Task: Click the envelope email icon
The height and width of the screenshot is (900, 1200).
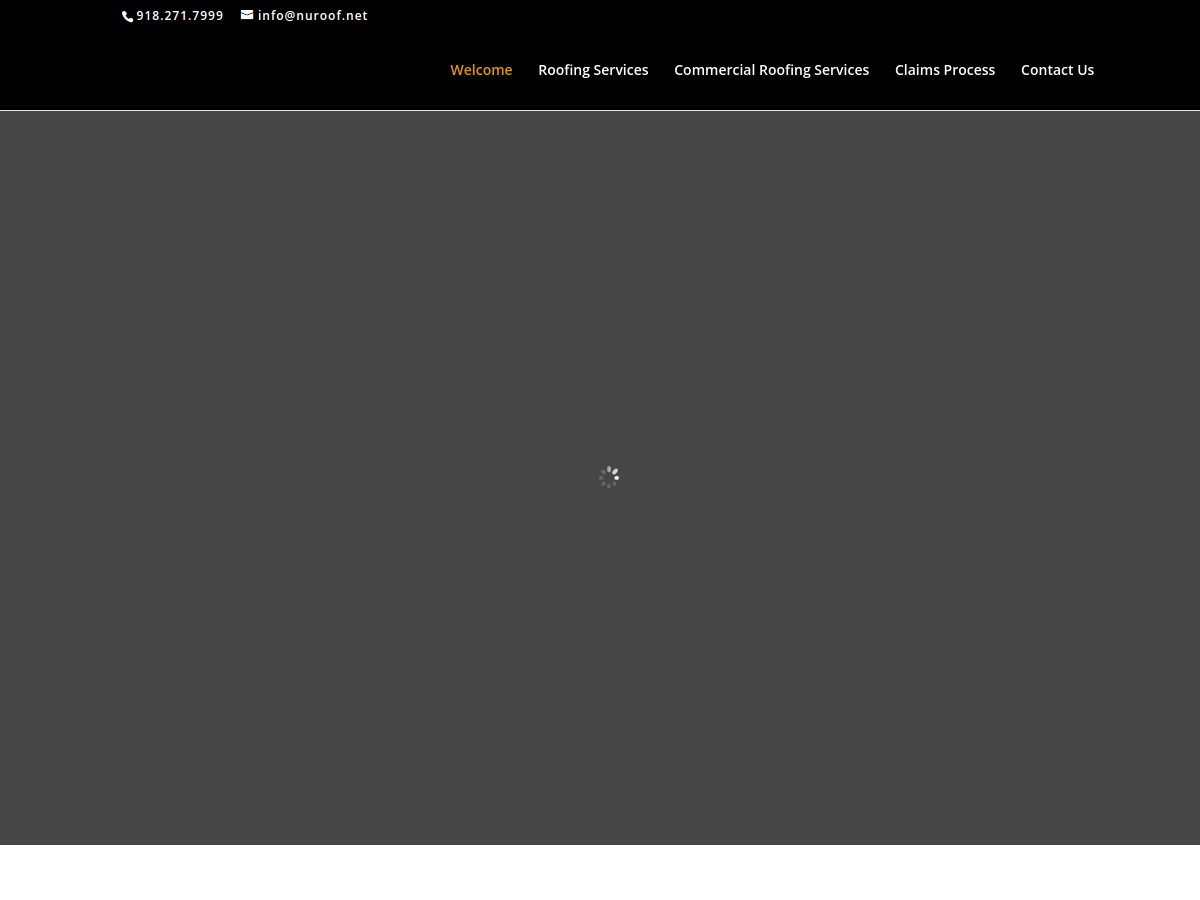Action: (247, 15)
